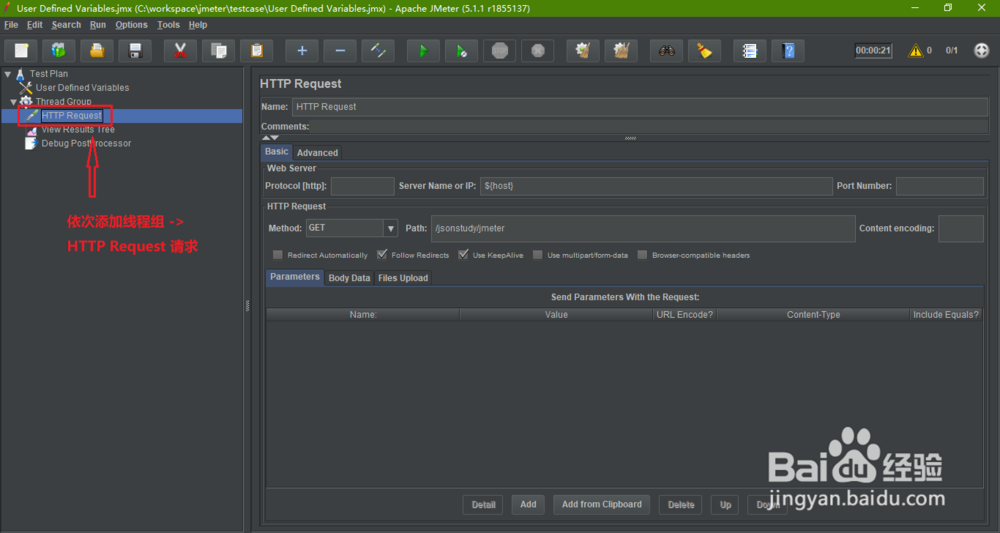1000x533 pixels.
Task: Click the New test plan icon
Action: [21, 51]
